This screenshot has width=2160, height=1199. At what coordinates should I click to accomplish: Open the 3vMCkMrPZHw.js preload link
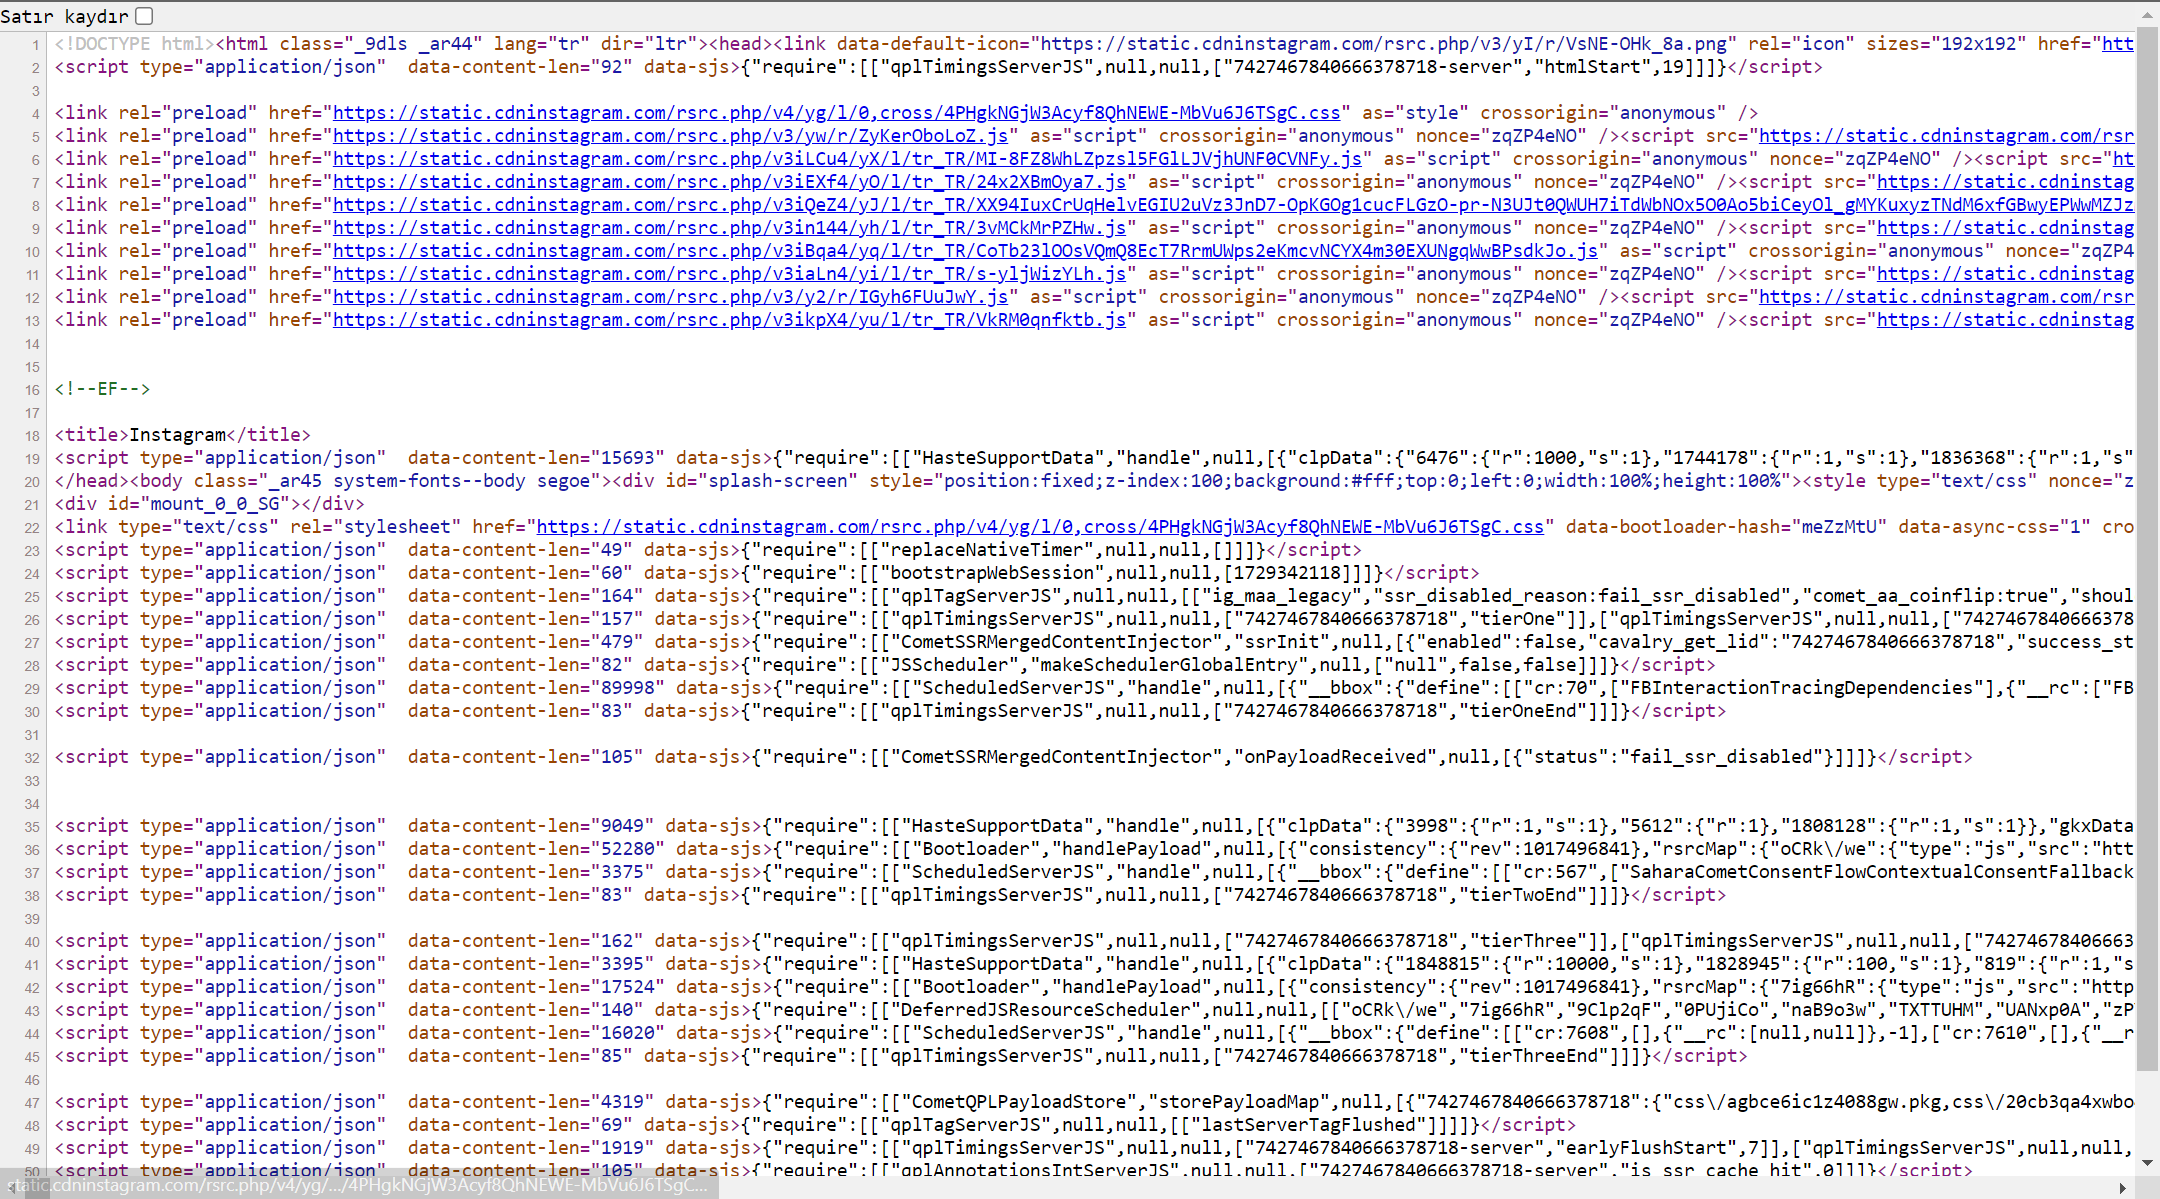(729, 228)
